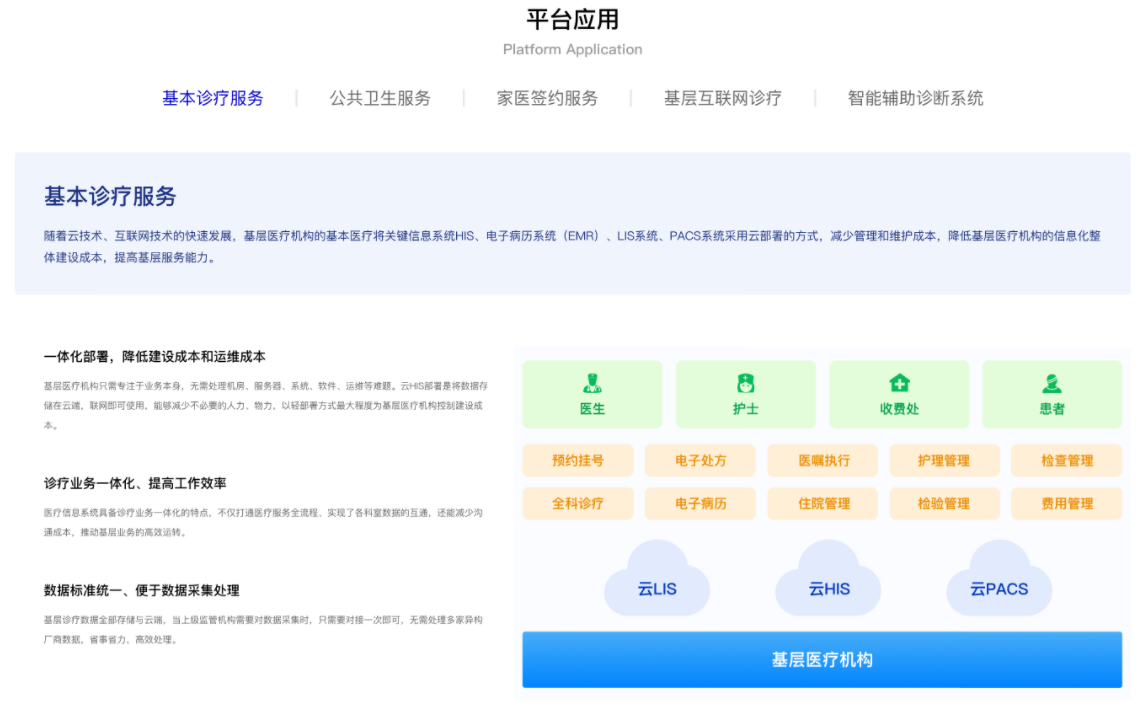The height and width of the screenshot is (711, 1141).
Task: Click the 电子处方 module tag
Action: coord(700,461)
